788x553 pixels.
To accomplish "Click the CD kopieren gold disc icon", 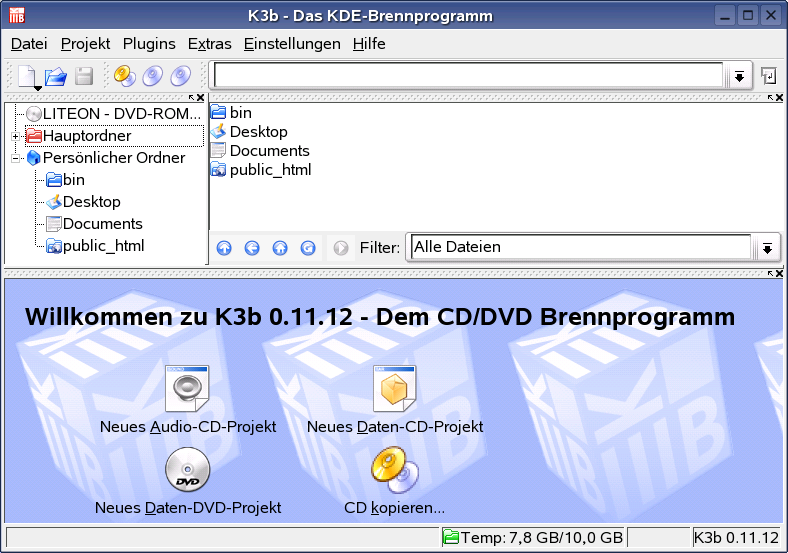I will [395, 470].
